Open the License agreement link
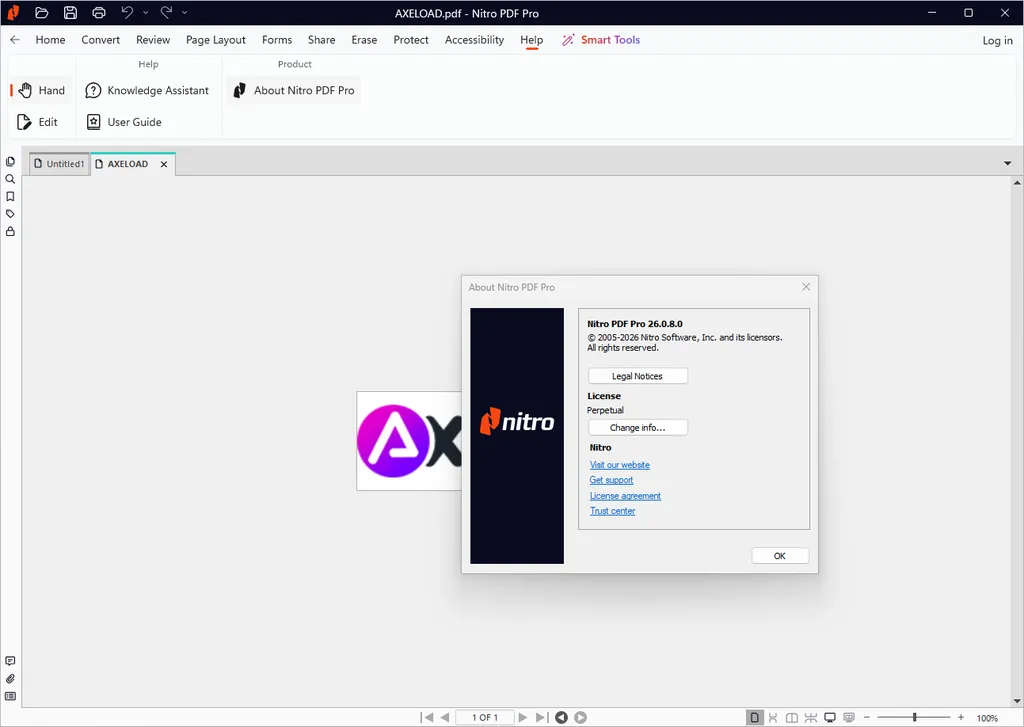 625,496
